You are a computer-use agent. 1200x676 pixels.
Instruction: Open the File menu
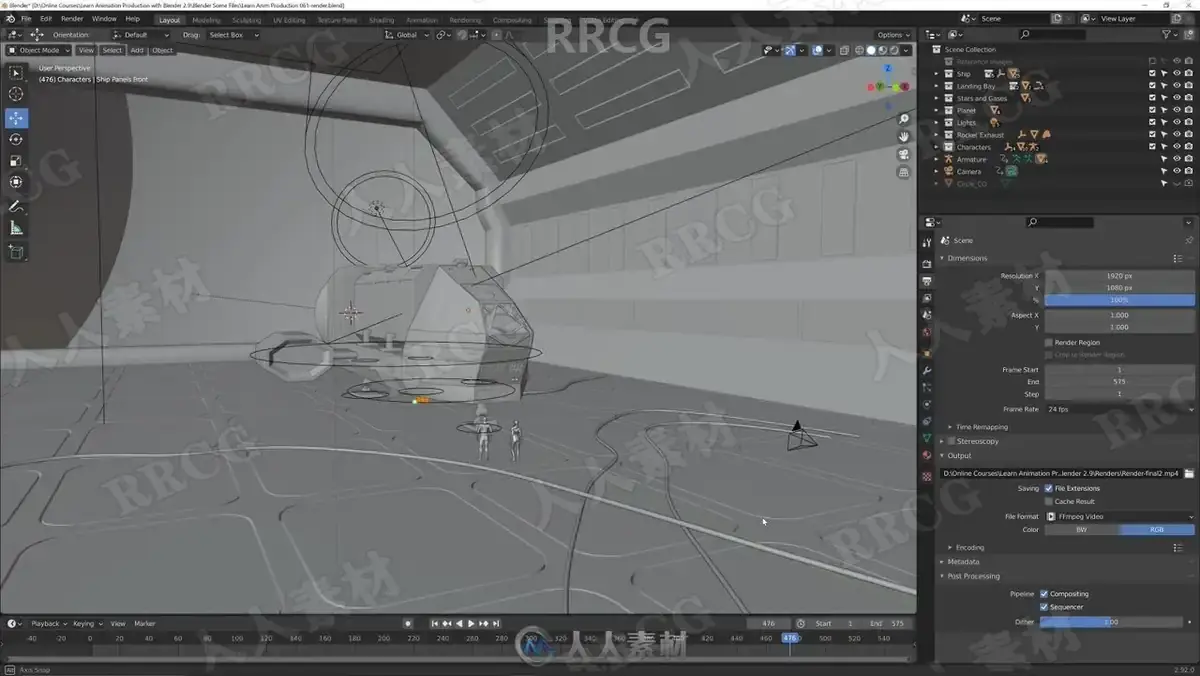pos(26,19)
